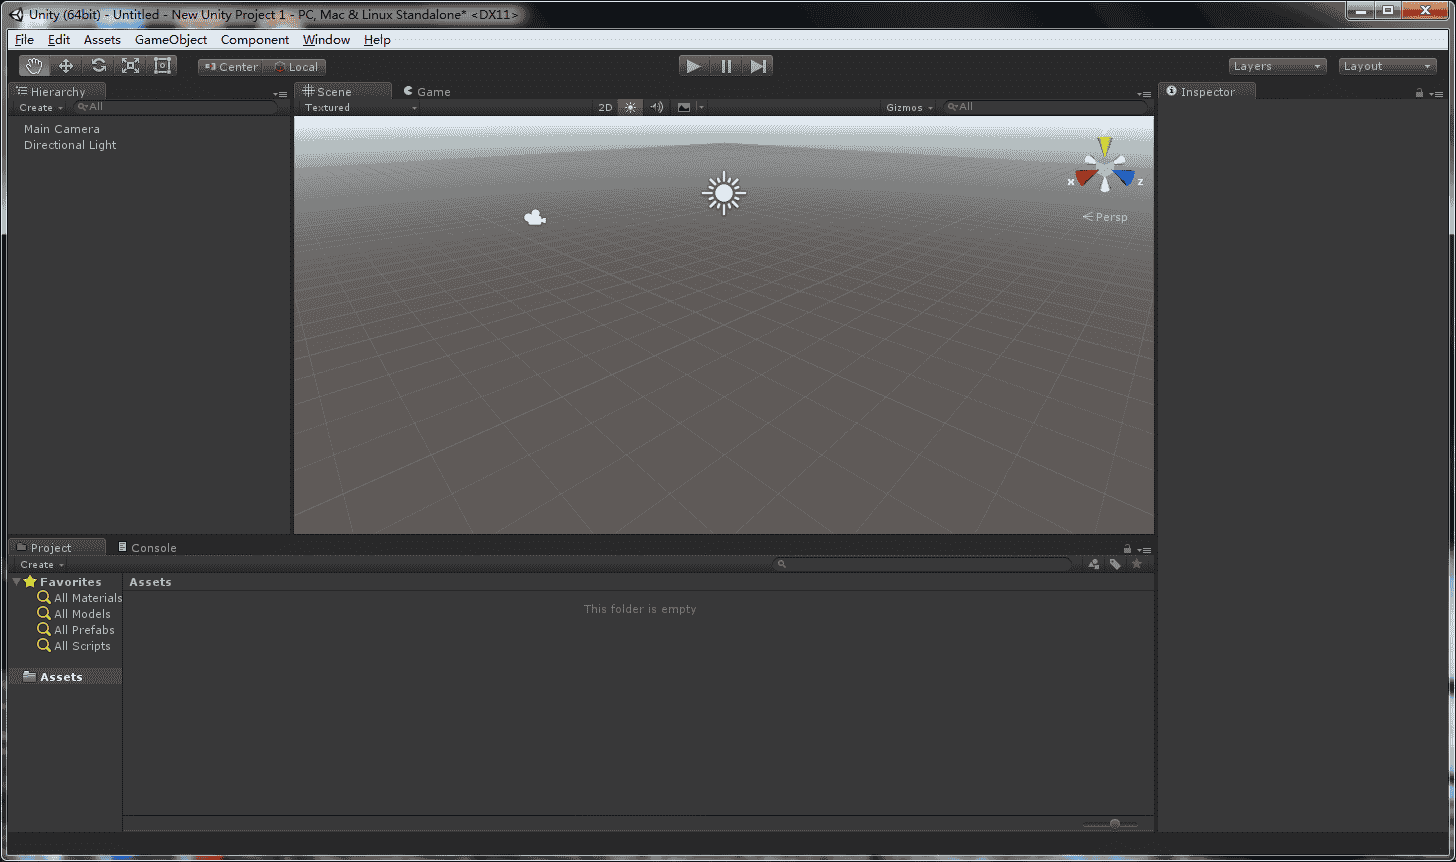Open the Gizmos dropdown in the Scene view
Image resolution: width=1456 pixels, height=862 pixels.
pos(908,107)
